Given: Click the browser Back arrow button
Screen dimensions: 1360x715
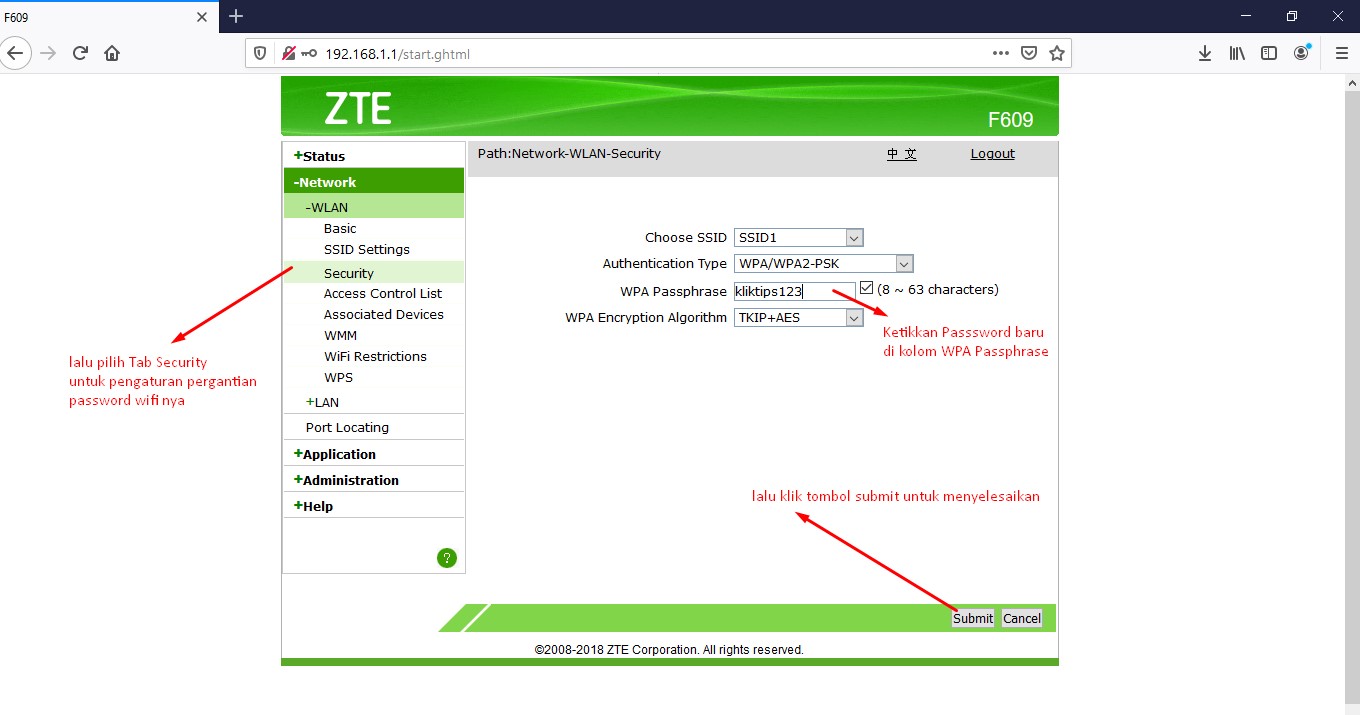Looking at the screenshot, I should [x=15, y=53].
